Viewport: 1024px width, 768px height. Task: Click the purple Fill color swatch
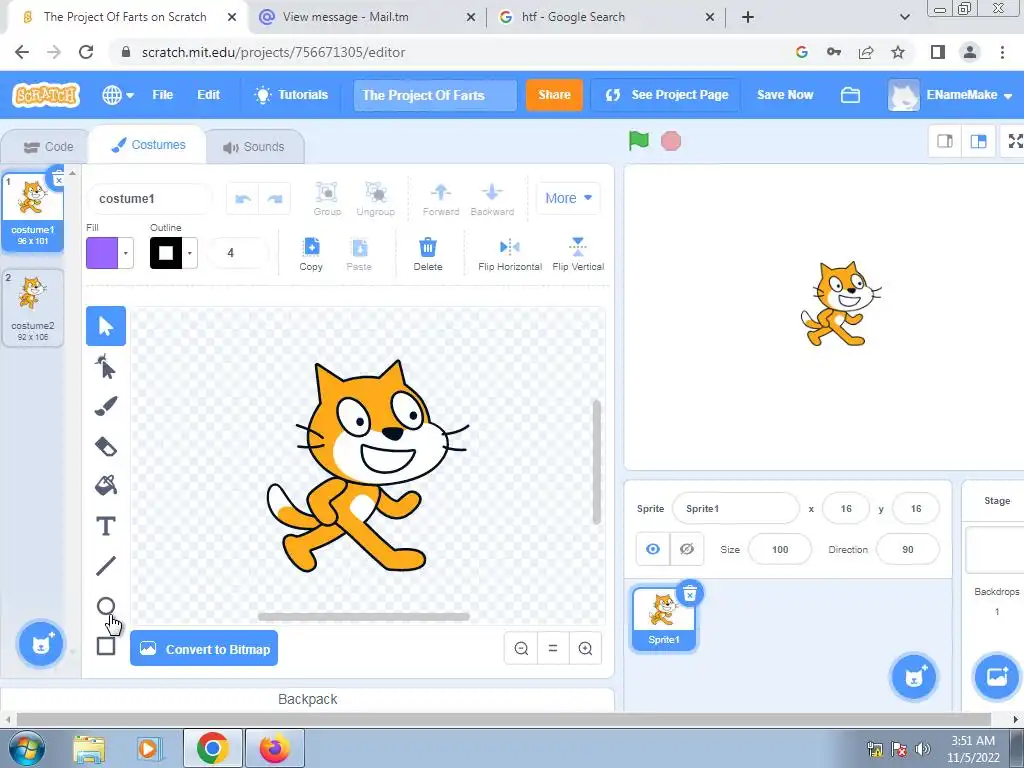(102, 253)
